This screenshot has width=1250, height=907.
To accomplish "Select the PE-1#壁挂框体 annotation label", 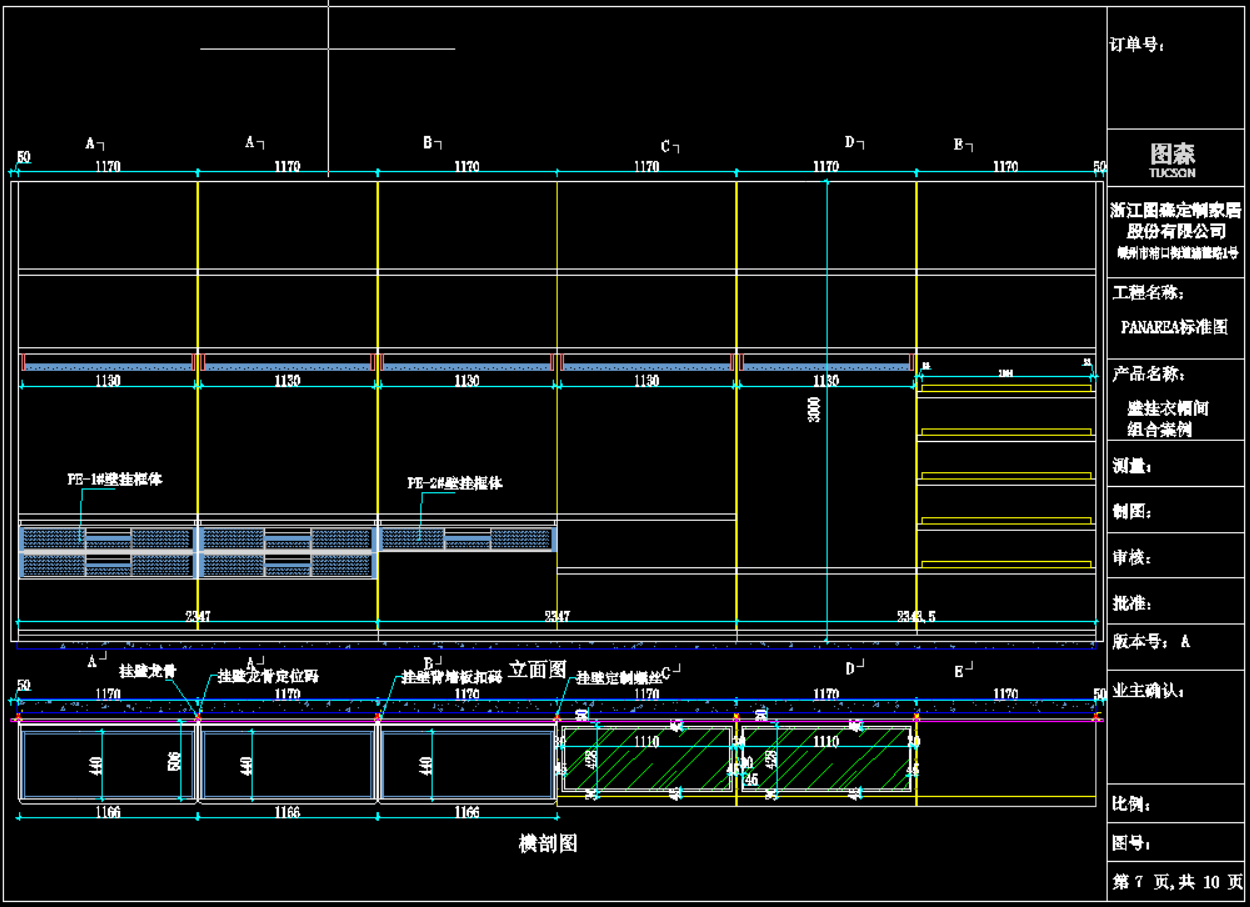I will [x=114, y=479].
